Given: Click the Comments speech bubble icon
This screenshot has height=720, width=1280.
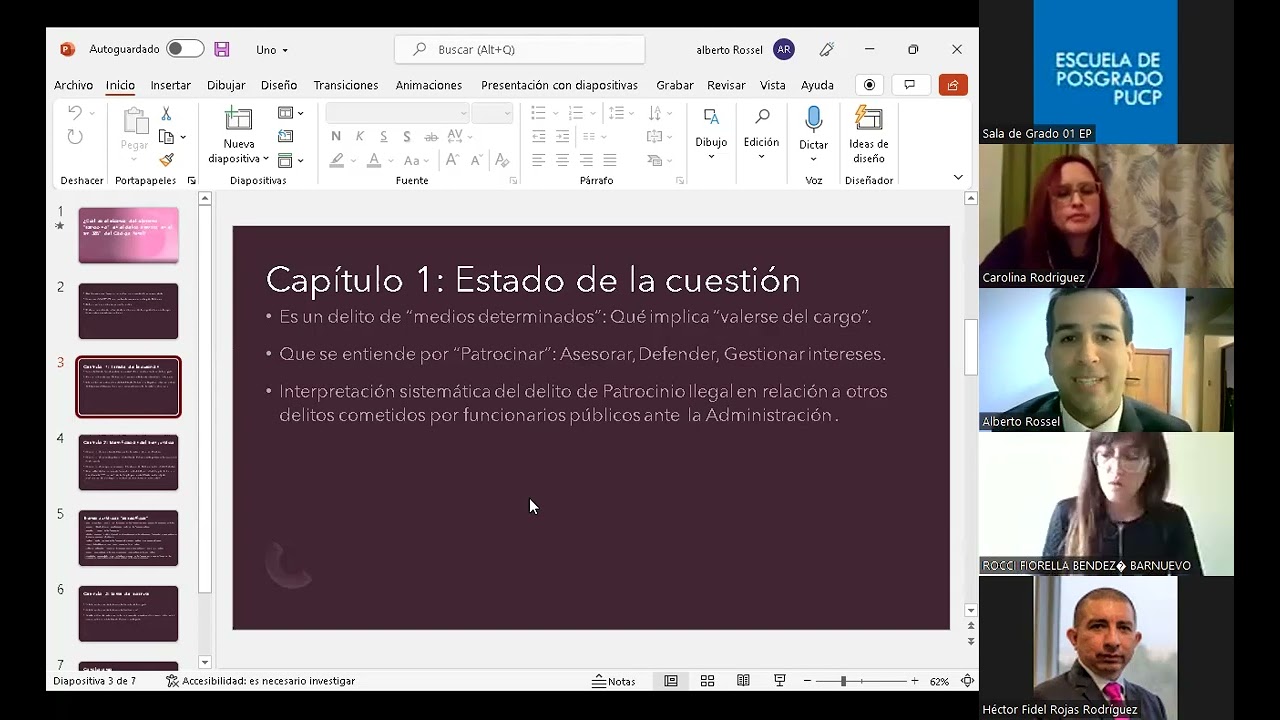Looking at the screenshot, I should tap(909, 85).
